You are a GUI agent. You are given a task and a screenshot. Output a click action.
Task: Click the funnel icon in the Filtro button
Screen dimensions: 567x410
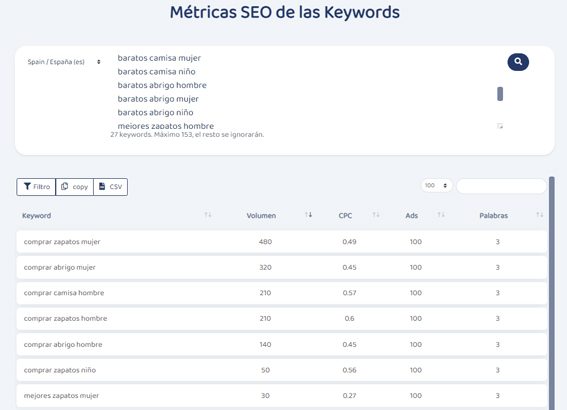point(27,186)
